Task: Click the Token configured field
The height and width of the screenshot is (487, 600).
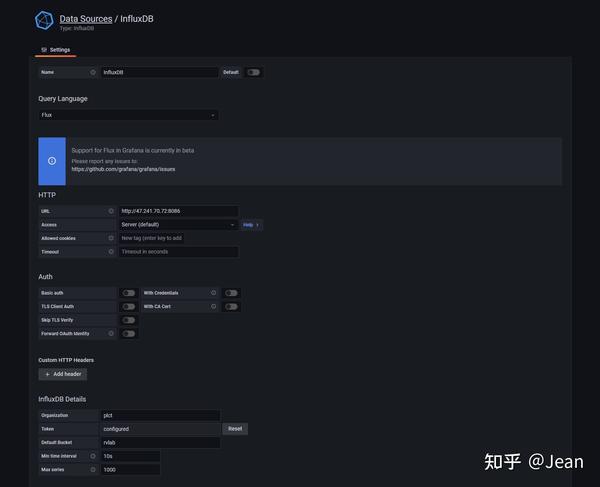Action: (160, 429)
